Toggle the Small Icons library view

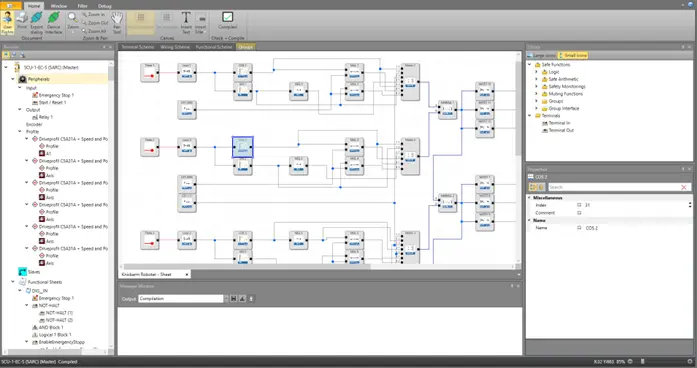pos(573,56)
